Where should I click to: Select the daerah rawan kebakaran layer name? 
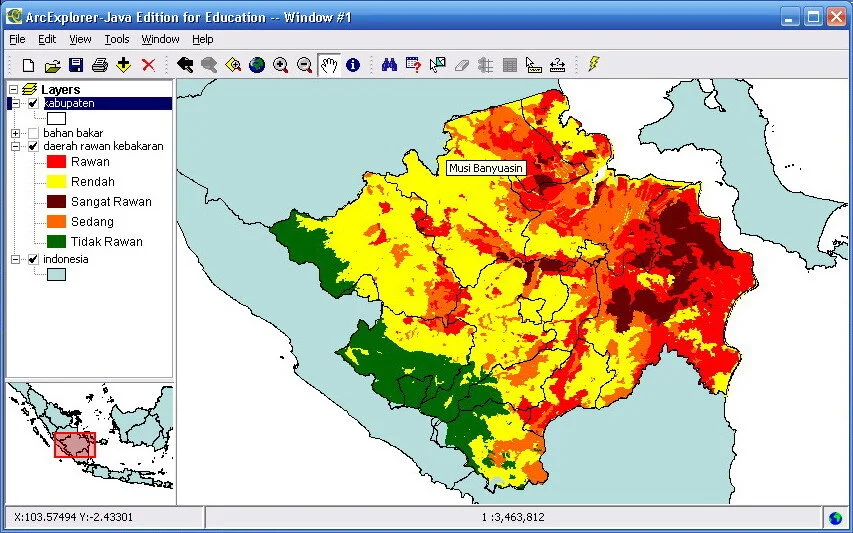click(x=103, y=146)
